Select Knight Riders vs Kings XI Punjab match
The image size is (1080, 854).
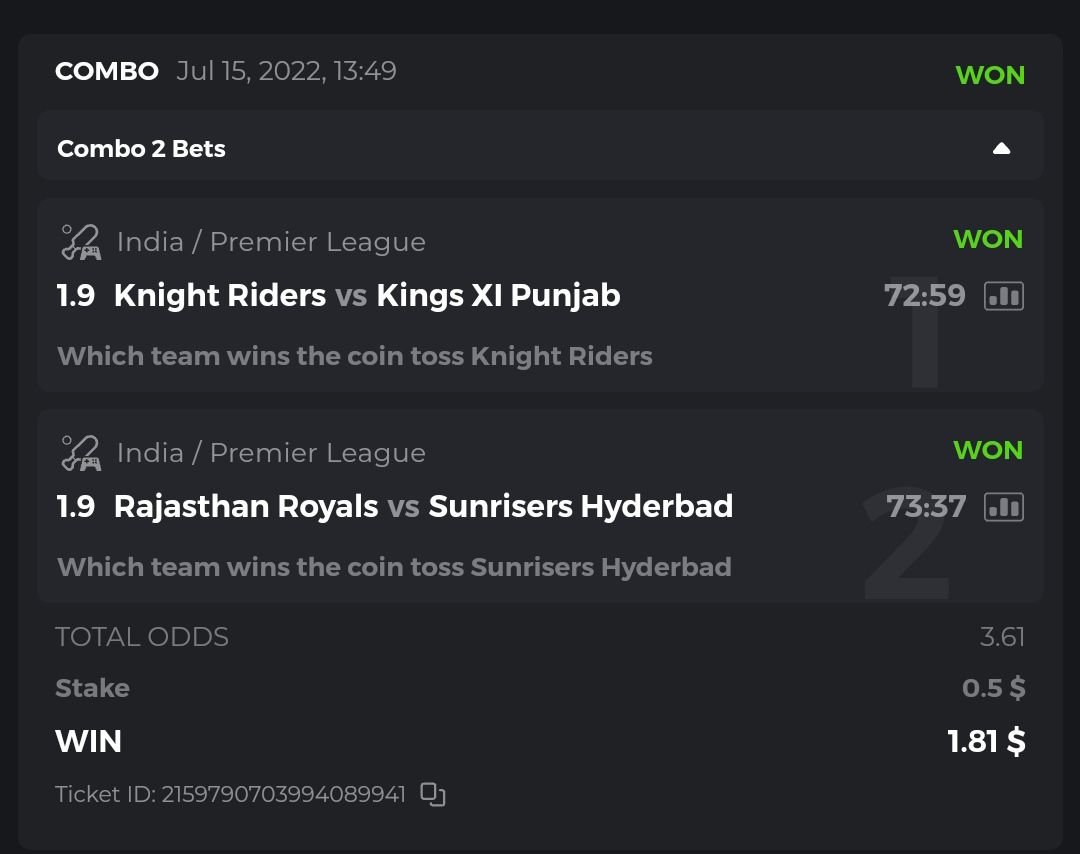367,296
